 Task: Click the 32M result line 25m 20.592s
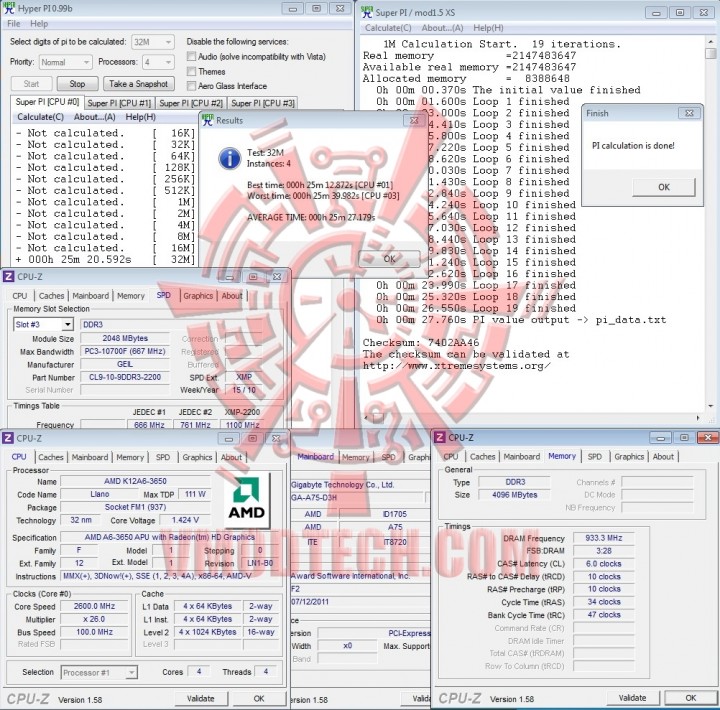105,259
